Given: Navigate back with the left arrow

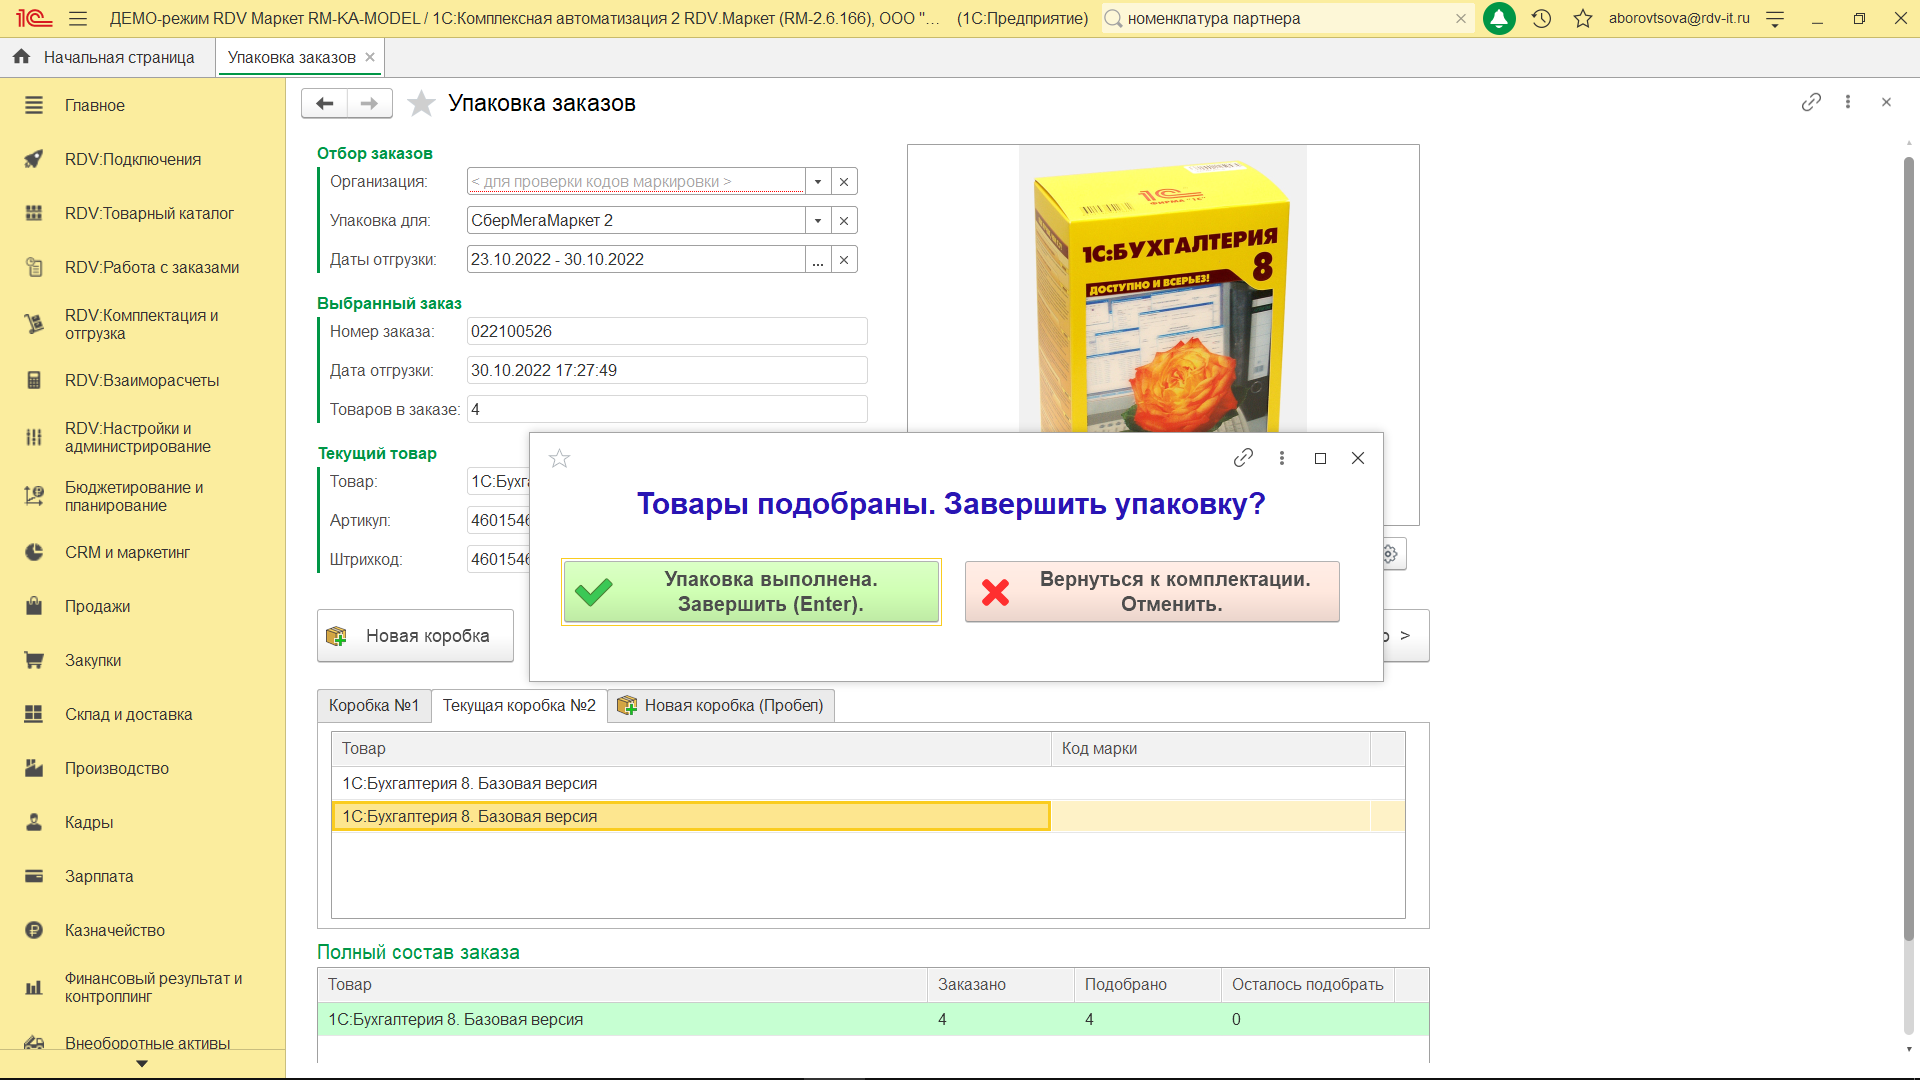Looking at the screenshot, I should [x=324, y=103].
